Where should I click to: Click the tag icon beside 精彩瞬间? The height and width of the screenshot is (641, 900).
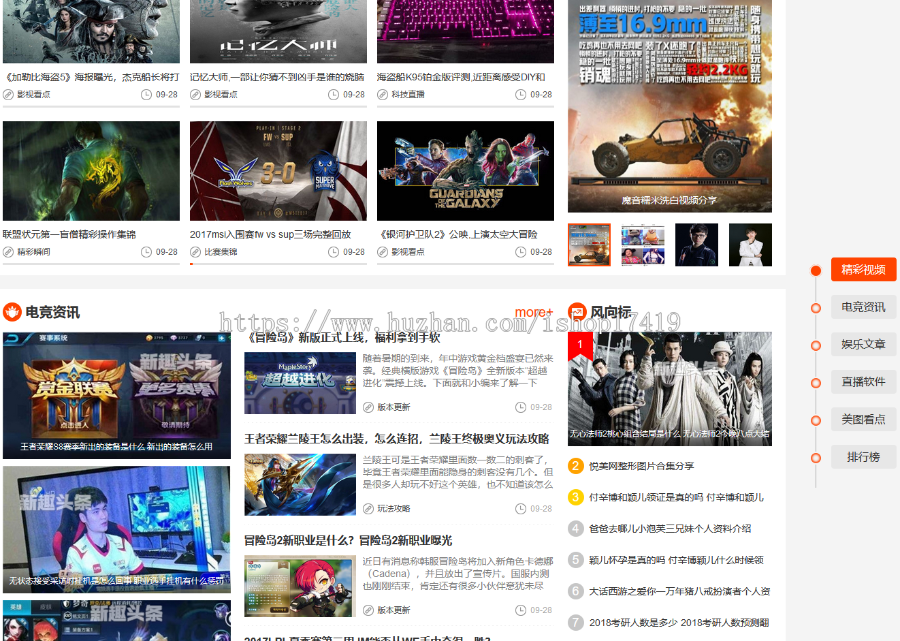pos(8,252)
